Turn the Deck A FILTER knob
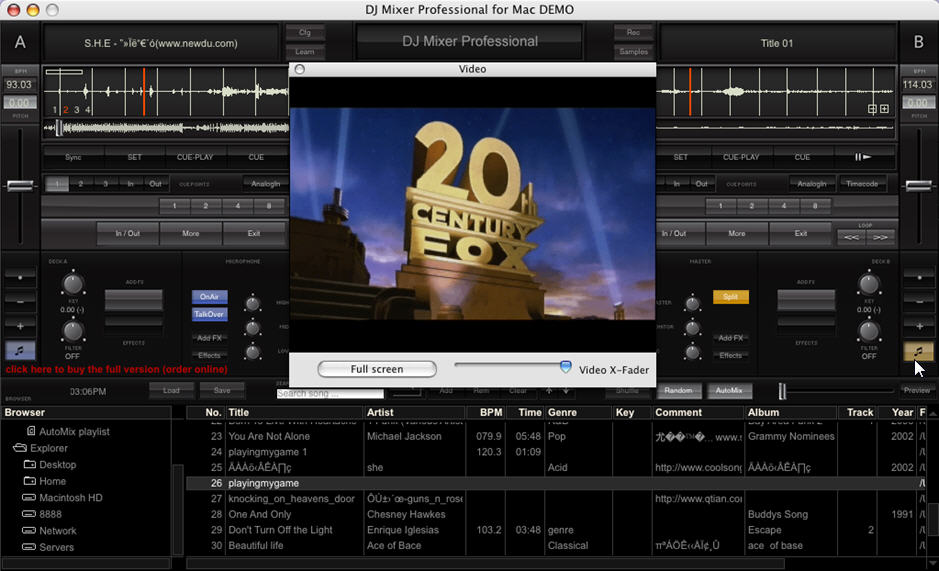The image size is (939, 571). (x=72, y=331)
